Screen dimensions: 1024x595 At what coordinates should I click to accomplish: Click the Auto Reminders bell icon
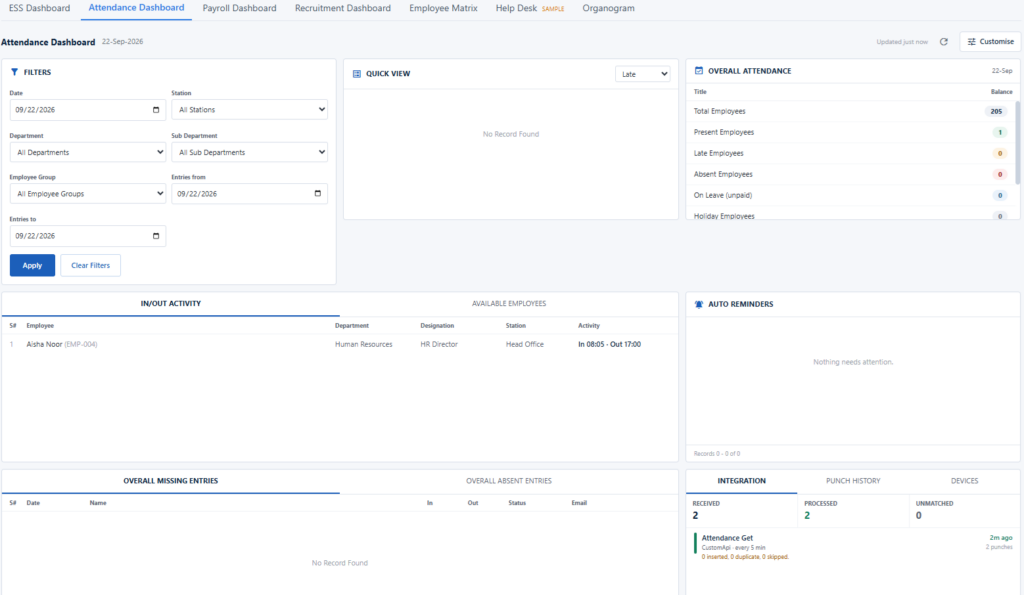pyautogui.click(x=699, y=304)
